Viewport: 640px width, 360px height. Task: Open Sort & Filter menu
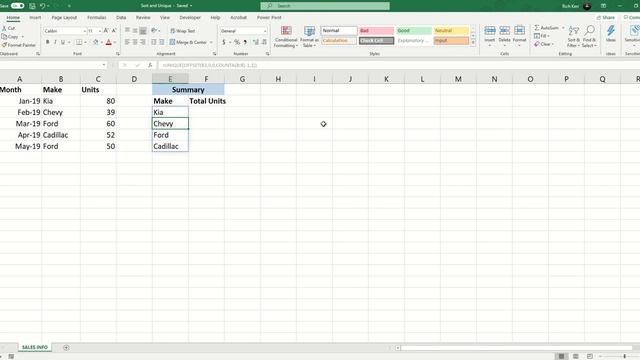[x=573, y=37]
